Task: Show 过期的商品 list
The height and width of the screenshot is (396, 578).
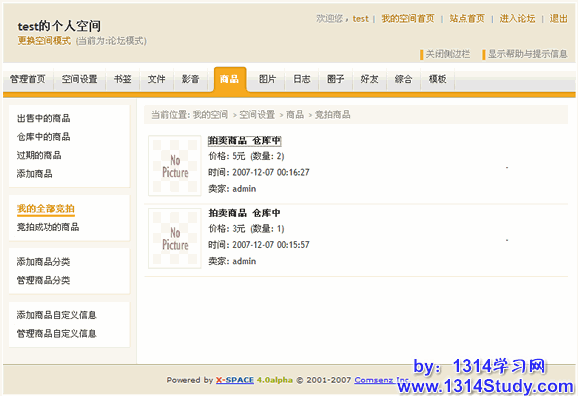Action: tap(39, 155)
